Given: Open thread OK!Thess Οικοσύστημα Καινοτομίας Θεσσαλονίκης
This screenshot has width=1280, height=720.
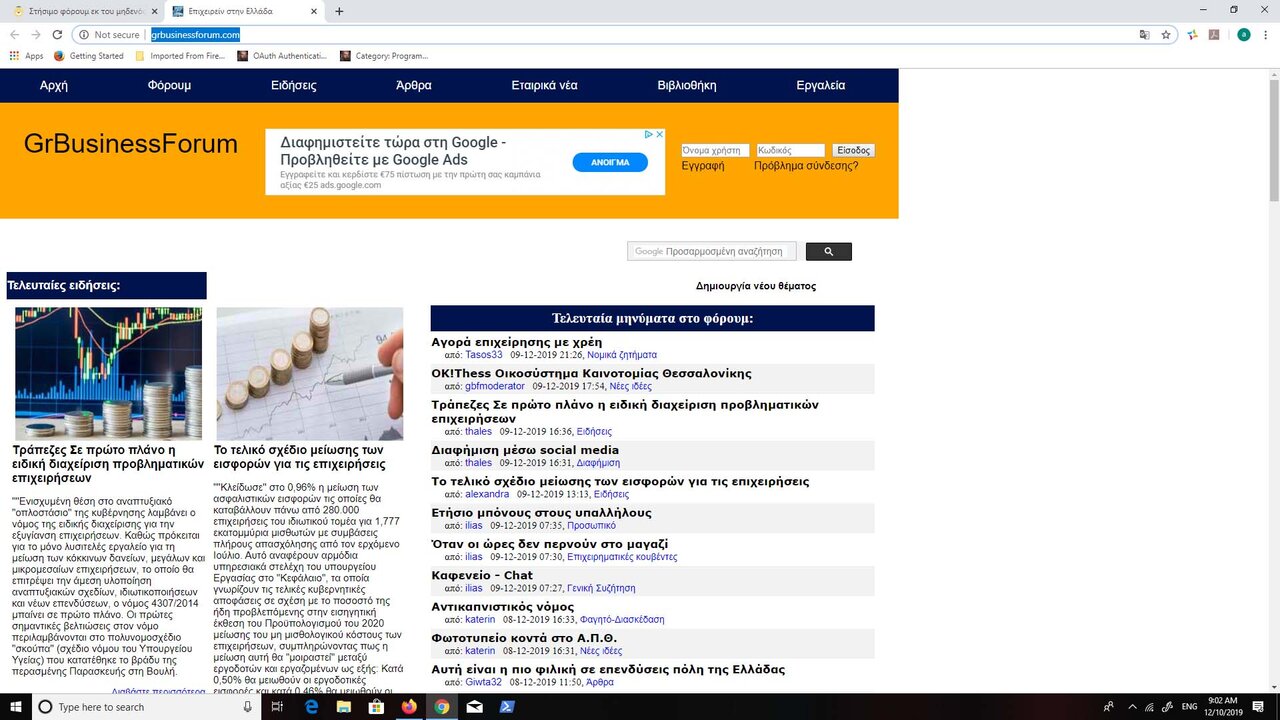Looking at the screenshot, I should 592,373.
